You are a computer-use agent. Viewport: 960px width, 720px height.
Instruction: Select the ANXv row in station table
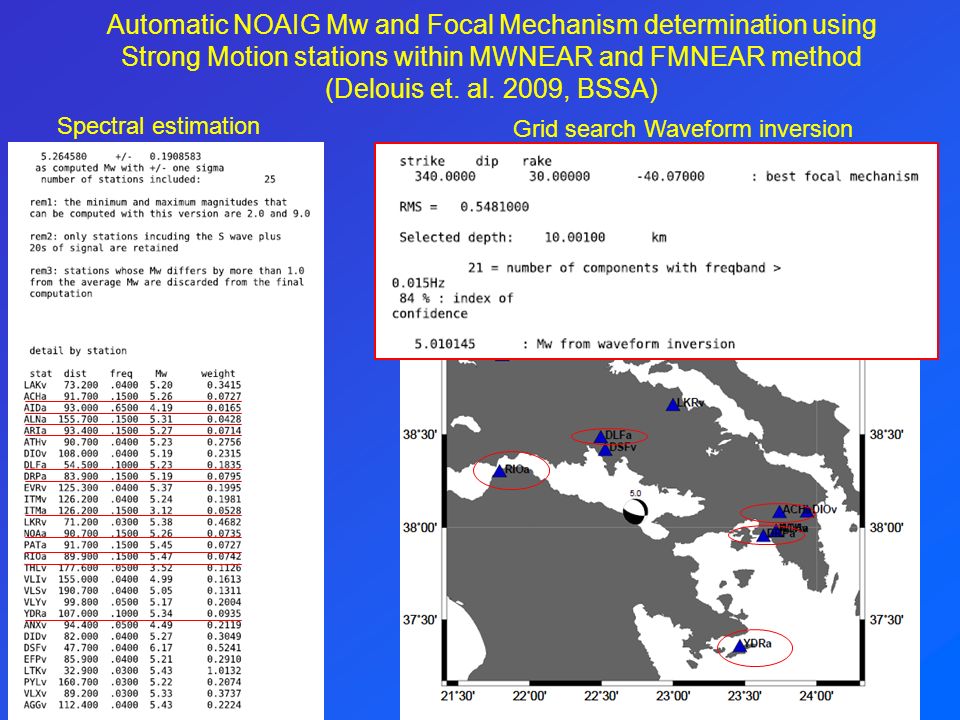point(132,625)
